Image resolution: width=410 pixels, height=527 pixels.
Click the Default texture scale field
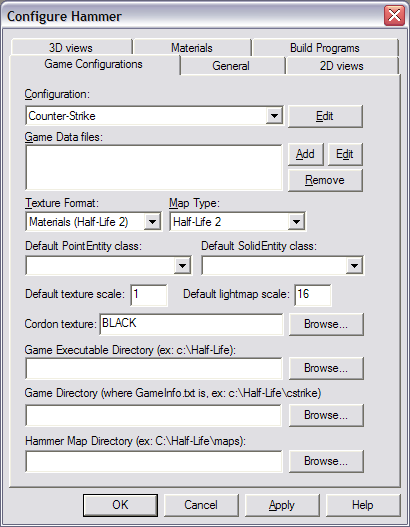[x=149, y=295]
